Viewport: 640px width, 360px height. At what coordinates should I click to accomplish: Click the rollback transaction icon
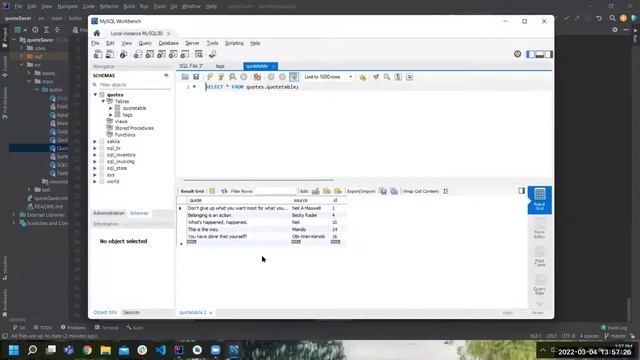point(282,77)
